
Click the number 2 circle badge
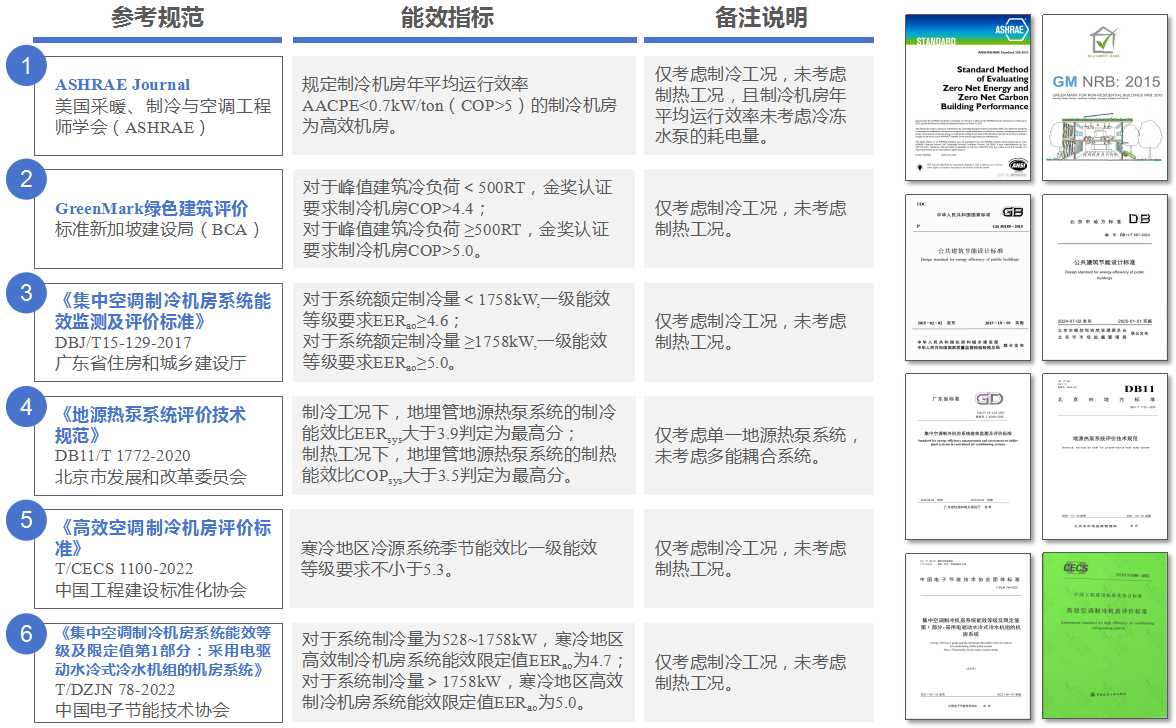[27, 180]
